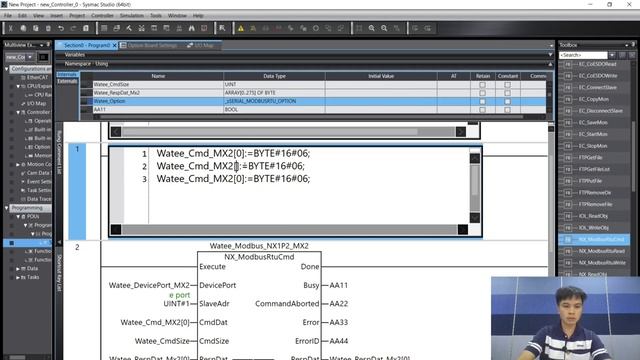Click the Zoom Out magnifier toolbar icon
Viewport: 640px width, 360px height.
click(x=384, y=28)
